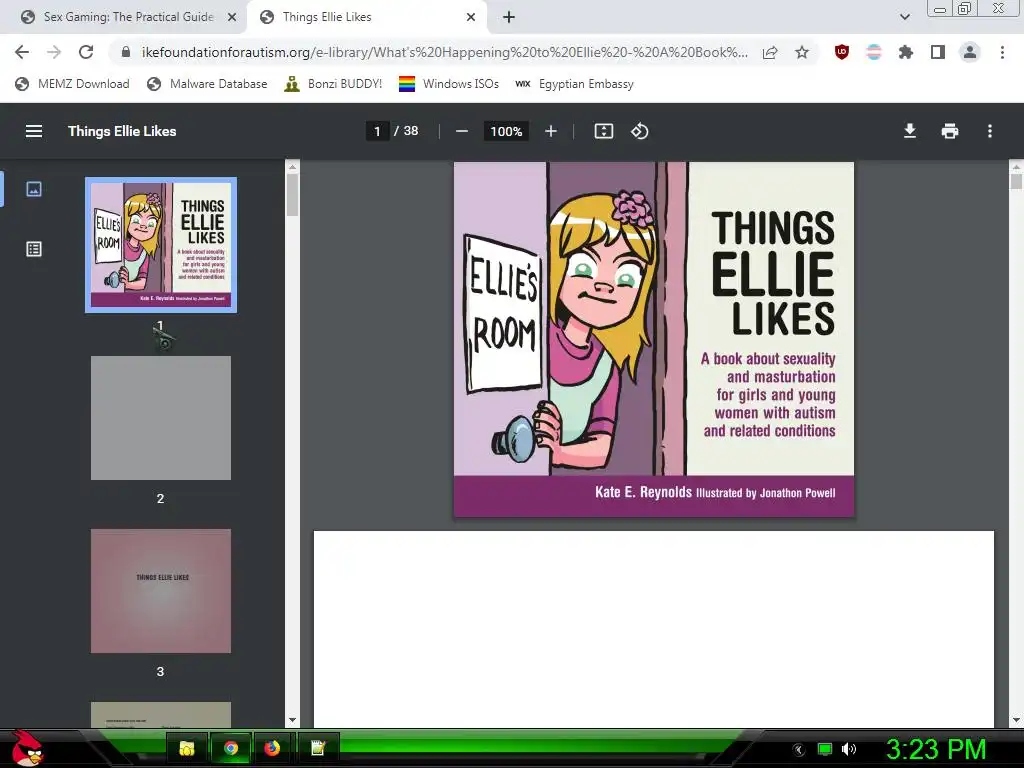Edit the 100% zoom level field

tap(506, 131)
